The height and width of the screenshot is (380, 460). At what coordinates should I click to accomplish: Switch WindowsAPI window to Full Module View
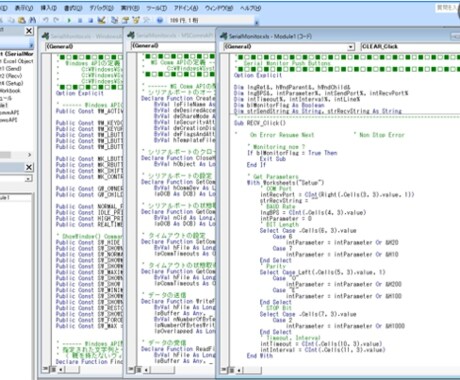click(x=53, y=369)
